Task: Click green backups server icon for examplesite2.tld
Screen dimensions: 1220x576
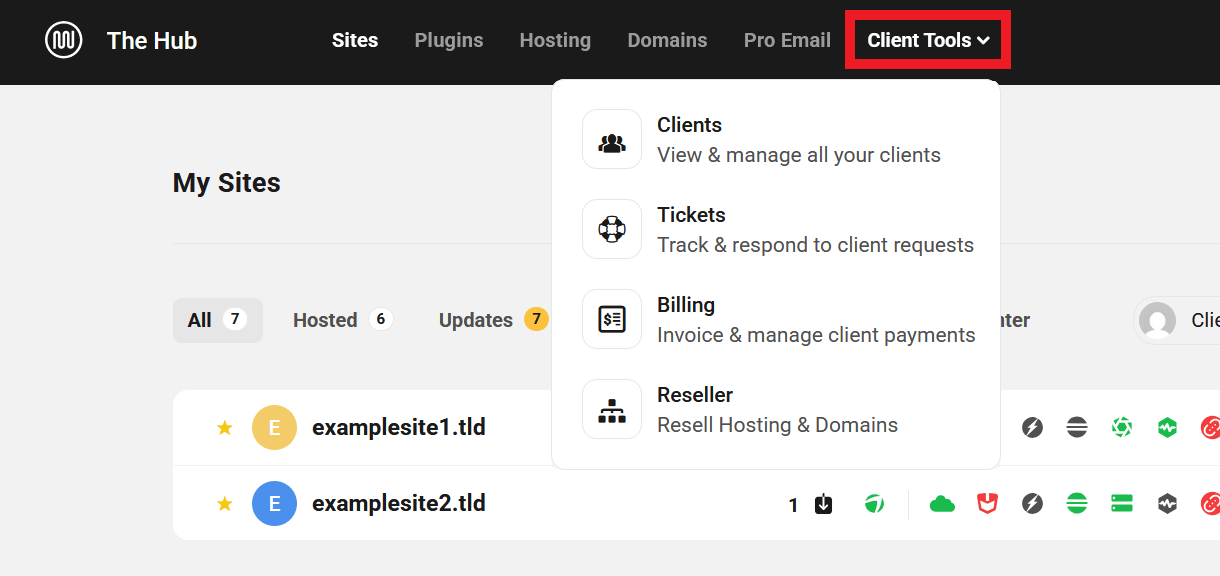Action: click(x=1122, y=504)
